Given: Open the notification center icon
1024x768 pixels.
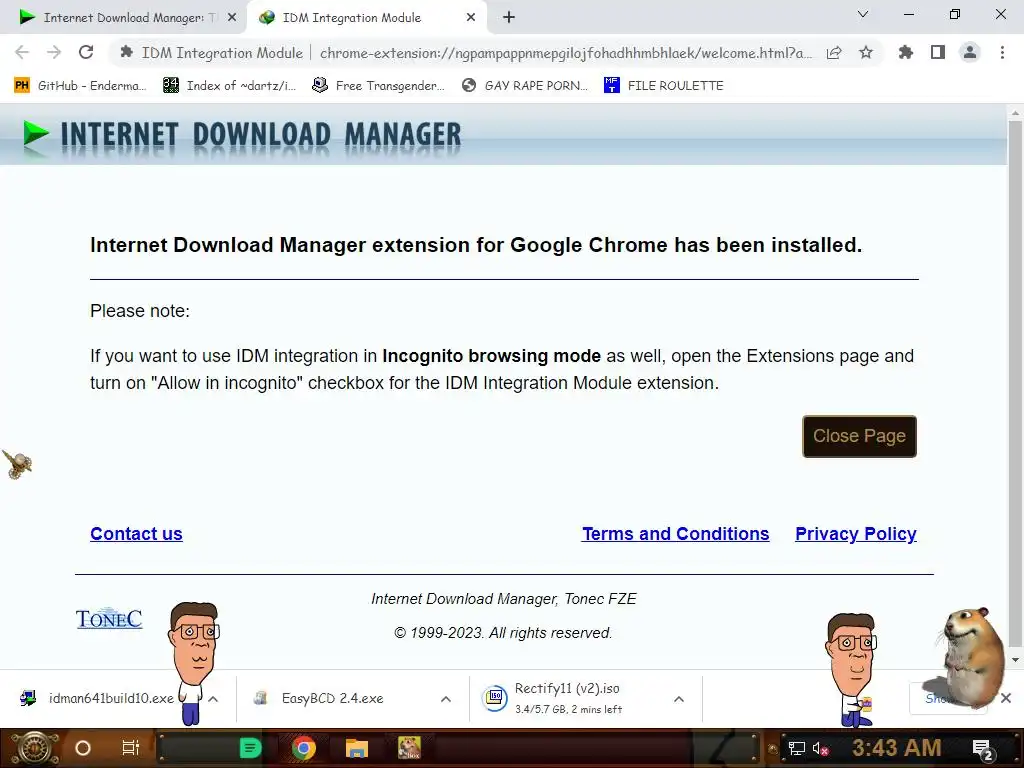Looking at the screenshot, I should pyautogui.click(x=982, y=749).
